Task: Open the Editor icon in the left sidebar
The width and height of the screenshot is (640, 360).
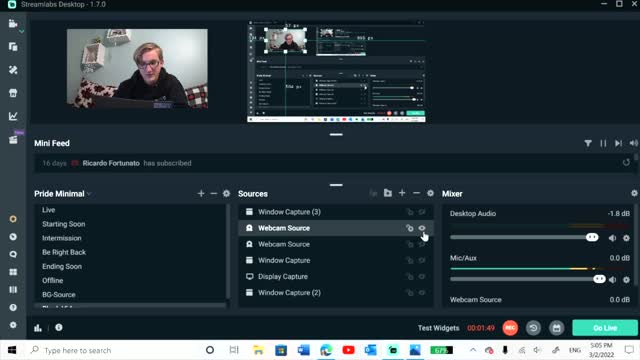Action: (13, 24)
